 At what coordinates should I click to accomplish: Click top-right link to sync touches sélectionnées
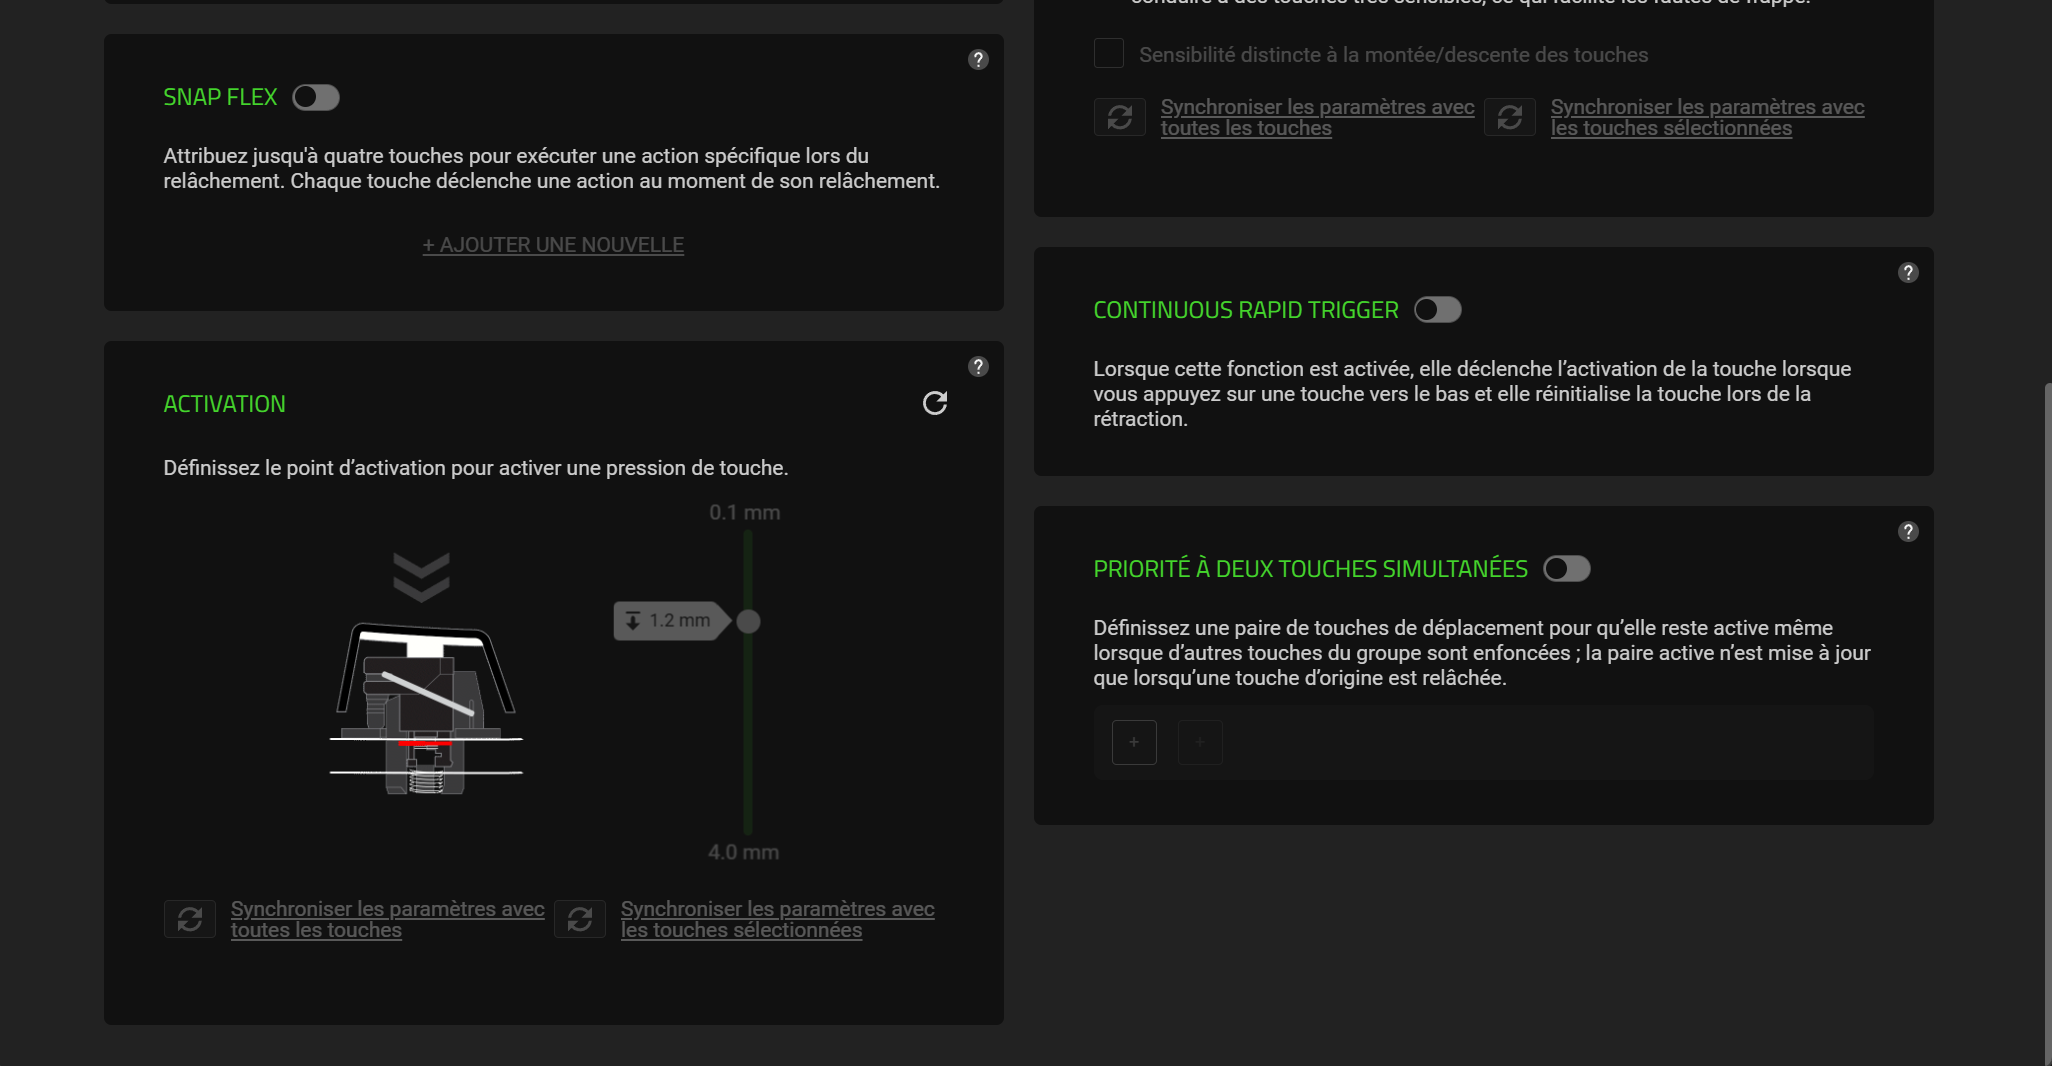[x=1708, y=117]
